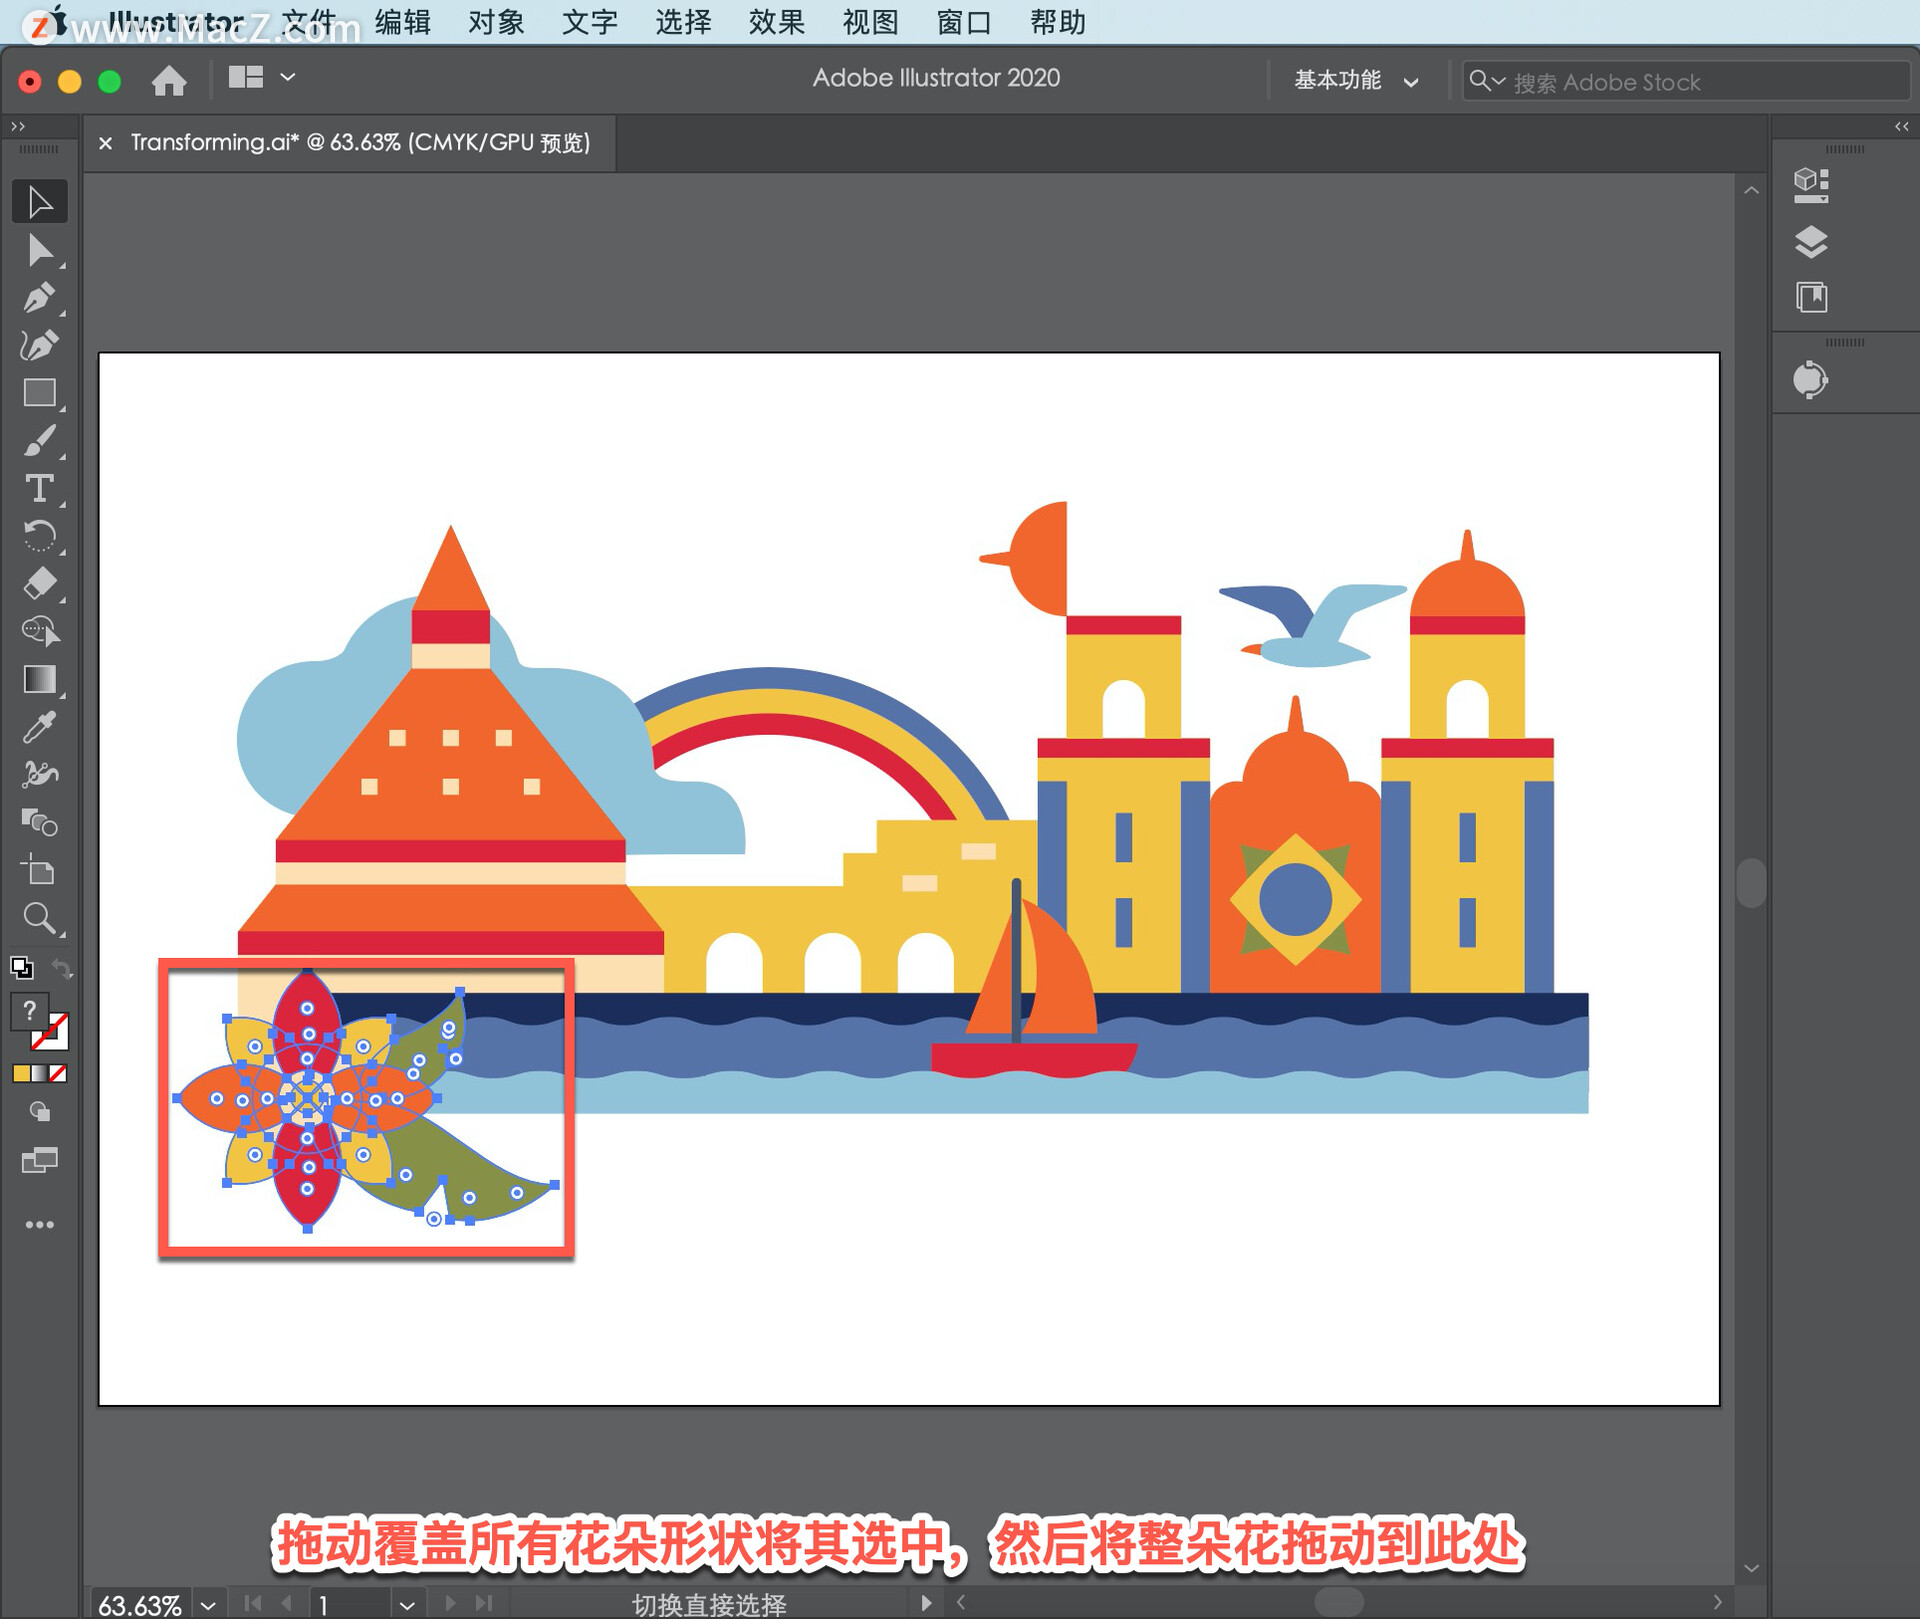Open the 对象 menu

(495, 22)
